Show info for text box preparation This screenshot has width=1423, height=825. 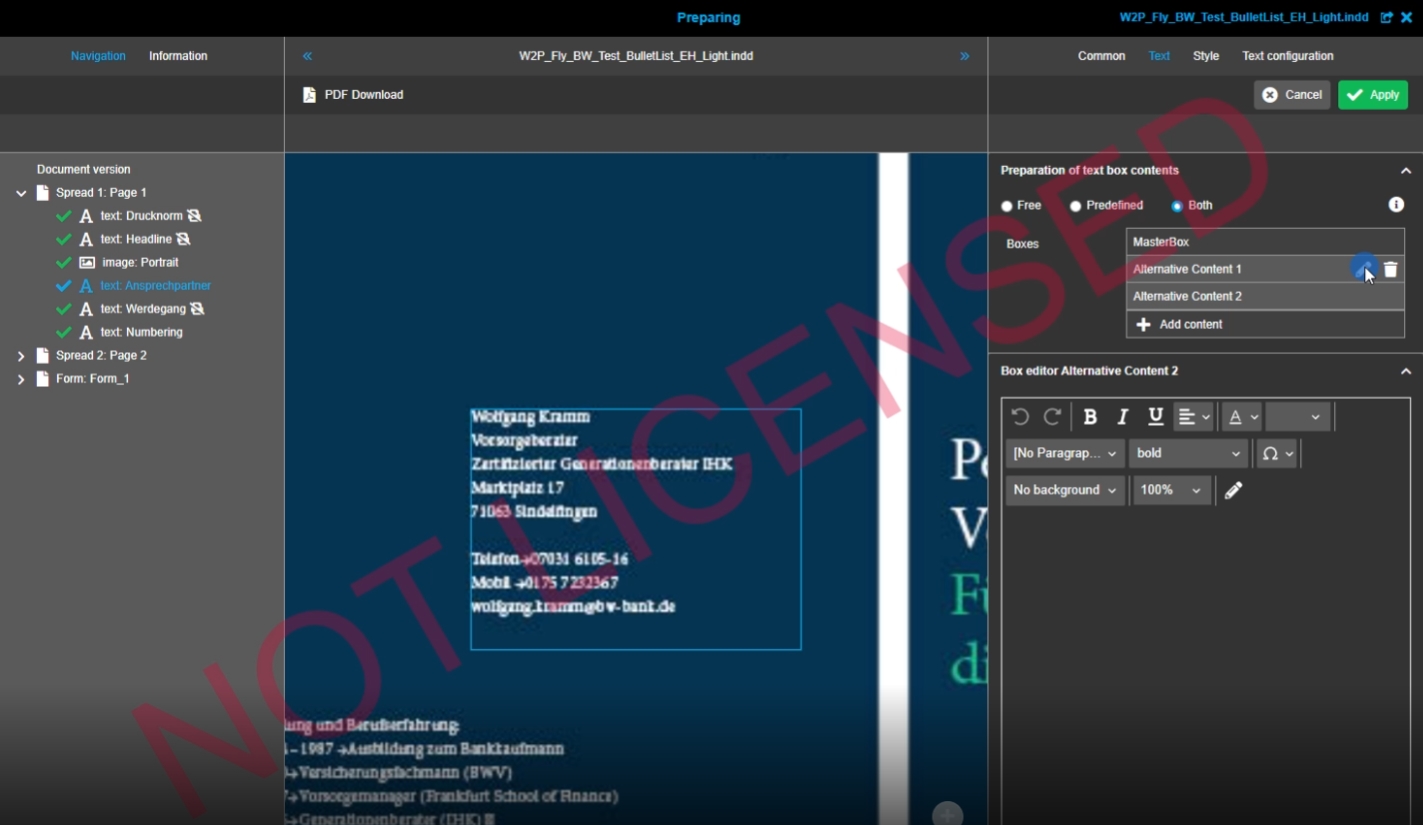[1396, 205]
